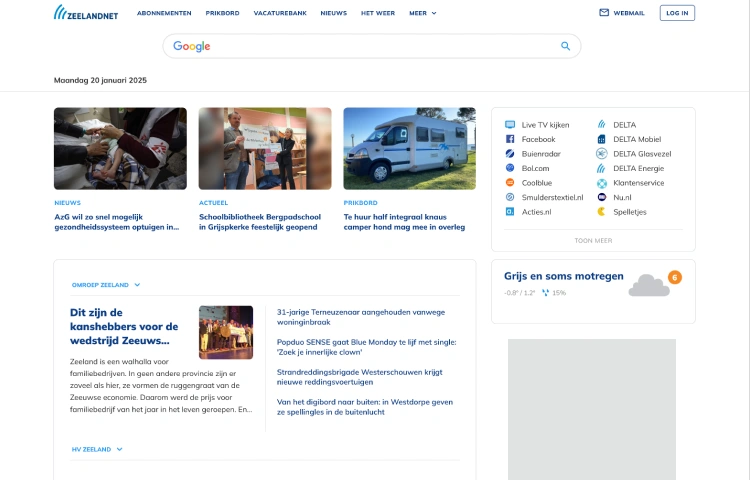Open the Webmail link
Viewport: 750px width, 480px height.
point(629,13)
